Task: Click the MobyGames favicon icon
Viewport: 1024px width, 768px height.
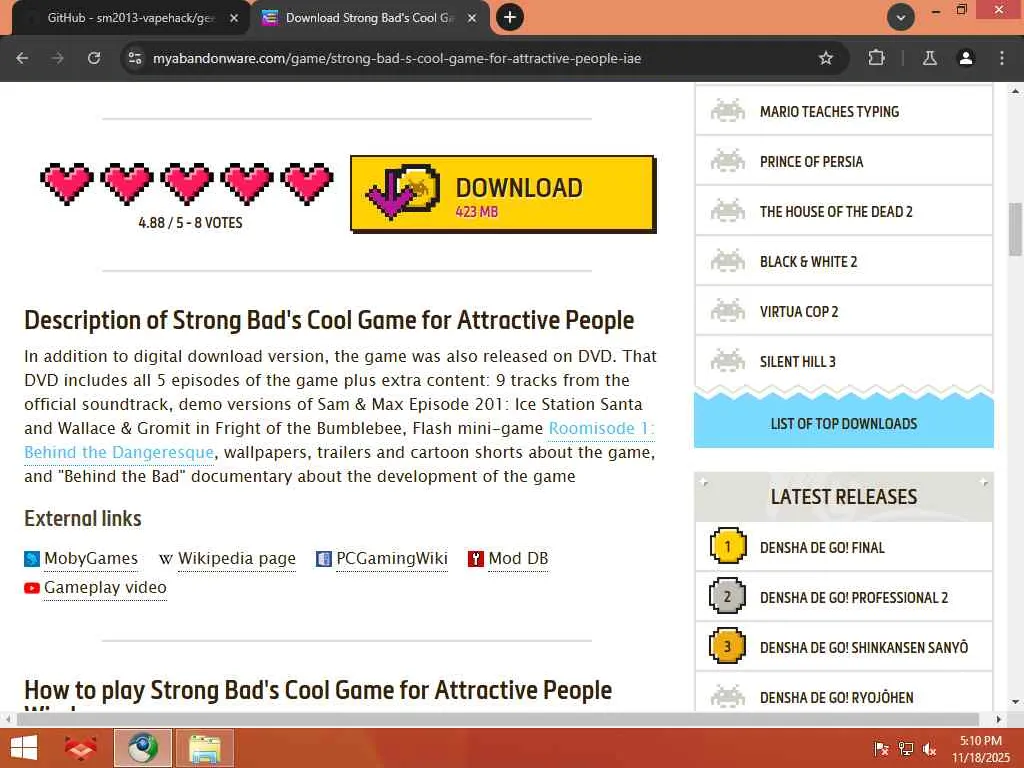Action: coord(32,559)
